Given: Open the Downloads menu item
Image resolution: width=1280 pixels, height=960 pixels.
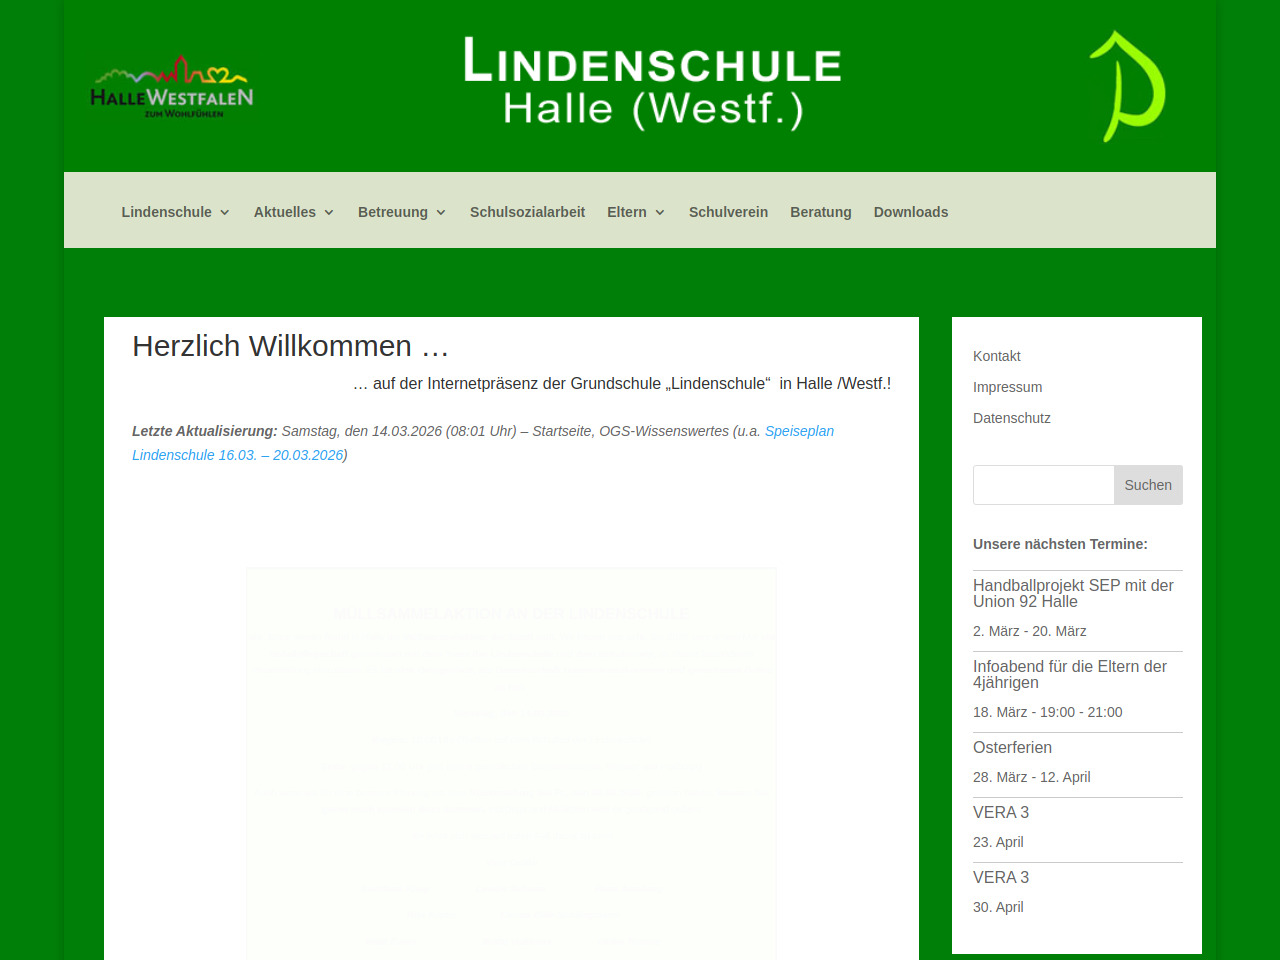Looking at the screenshot, I should [x=910, y=212].
